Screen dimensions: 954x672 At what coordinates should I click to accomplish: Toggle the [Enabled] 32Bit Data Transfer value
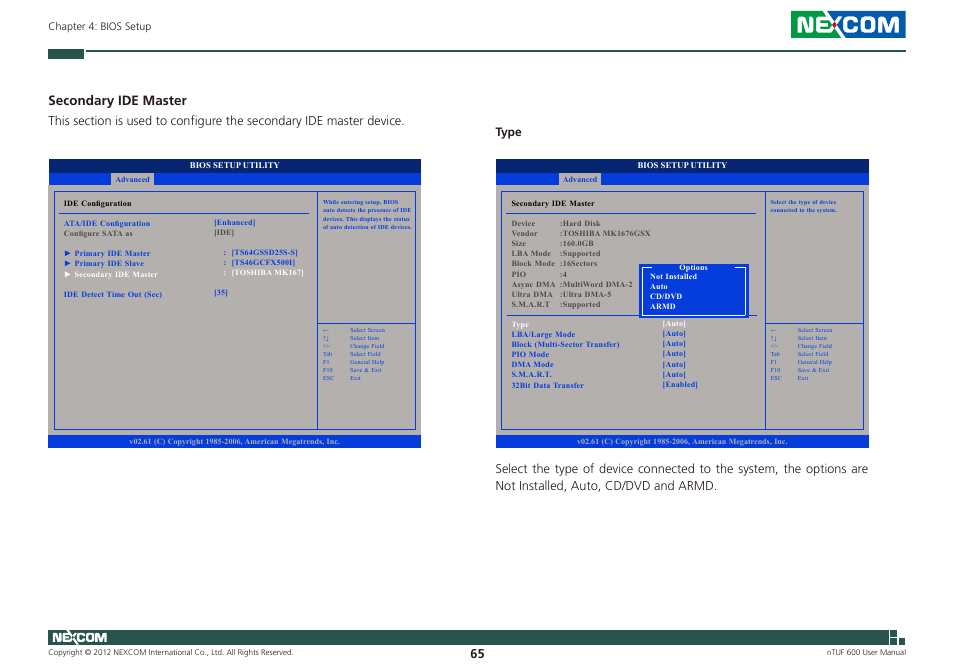[680, 384]
